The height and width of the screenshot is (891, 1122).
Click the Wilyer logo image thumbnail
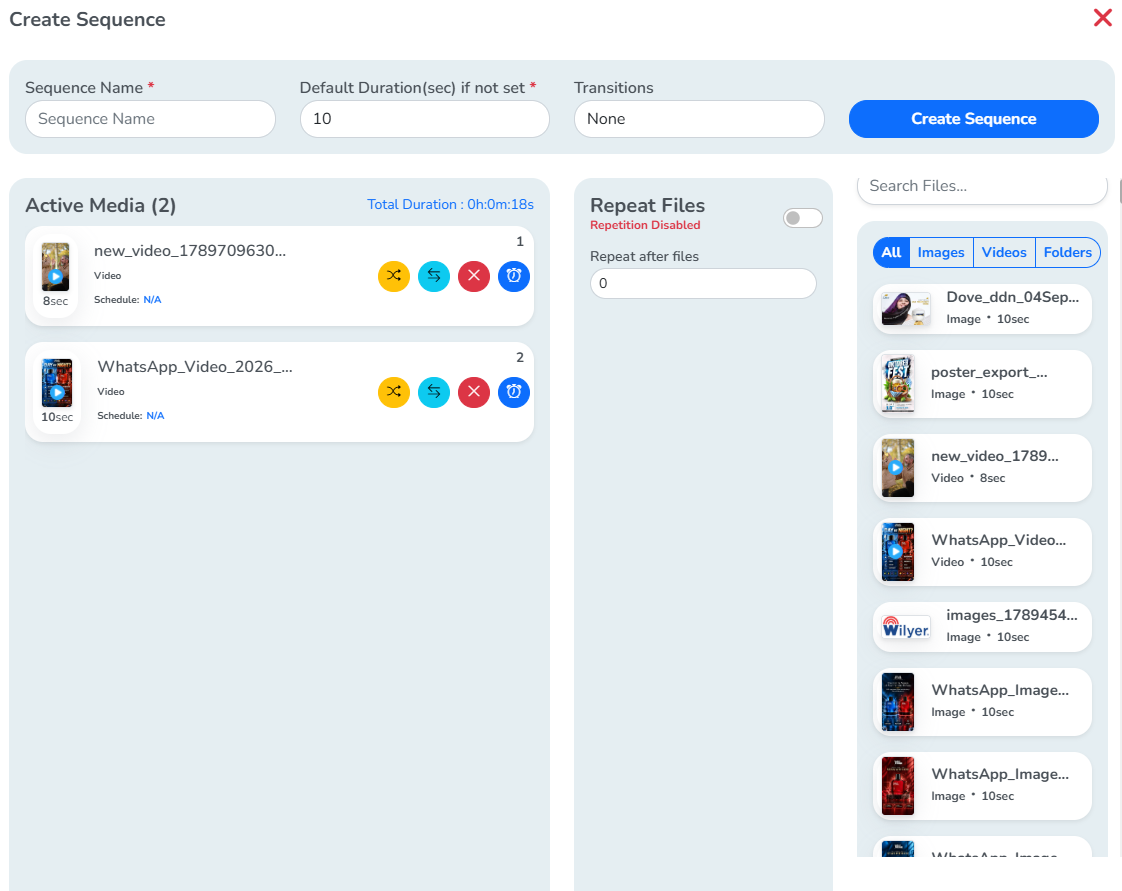906,627
